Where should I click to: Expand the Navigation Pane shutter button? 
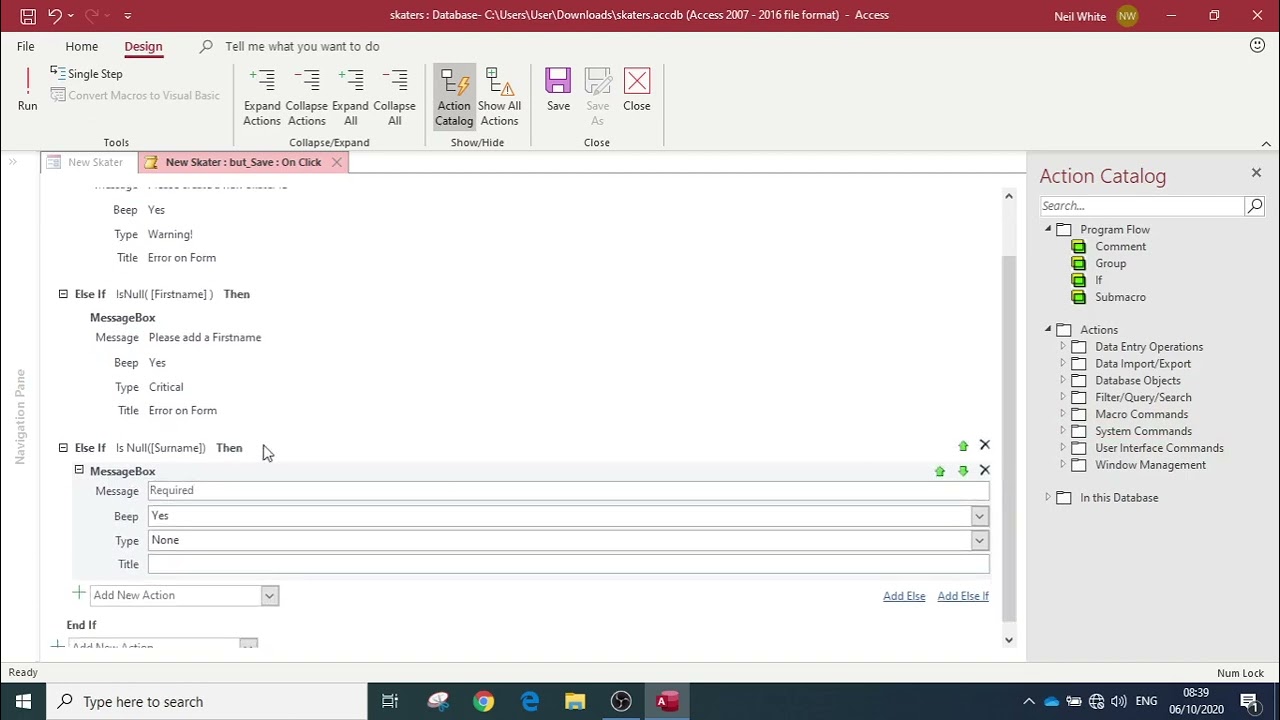[x=13, y=162]
